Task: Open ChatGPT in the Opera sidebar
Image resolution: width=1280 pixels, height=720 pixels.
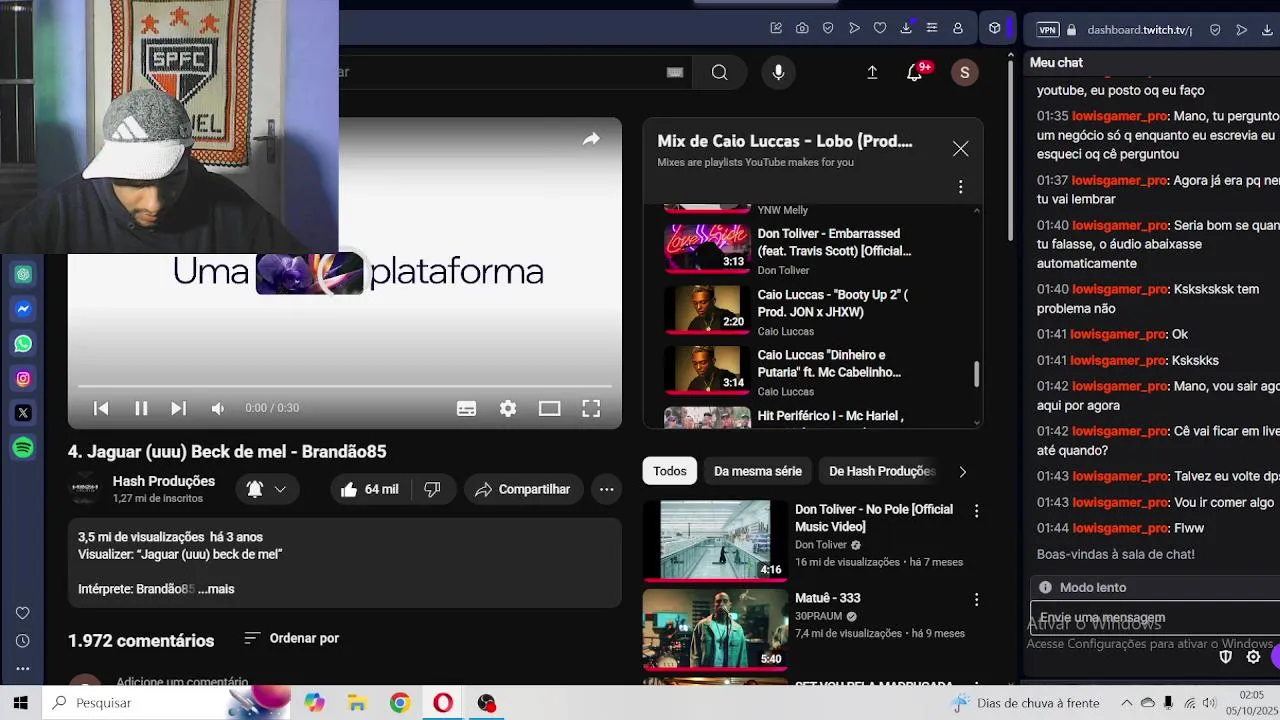Action: pos(23,274)
